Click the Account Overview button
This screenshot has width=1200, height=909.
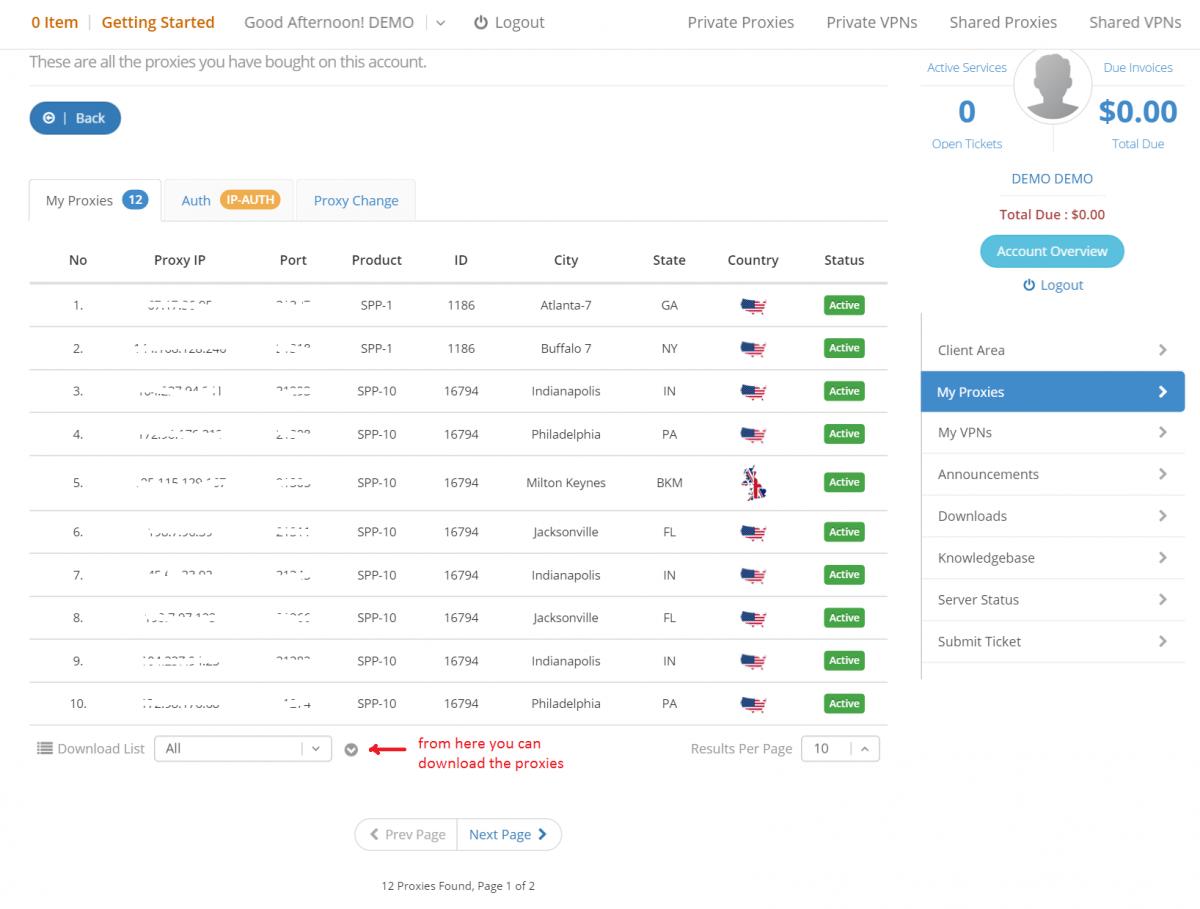coord(1052,251)
